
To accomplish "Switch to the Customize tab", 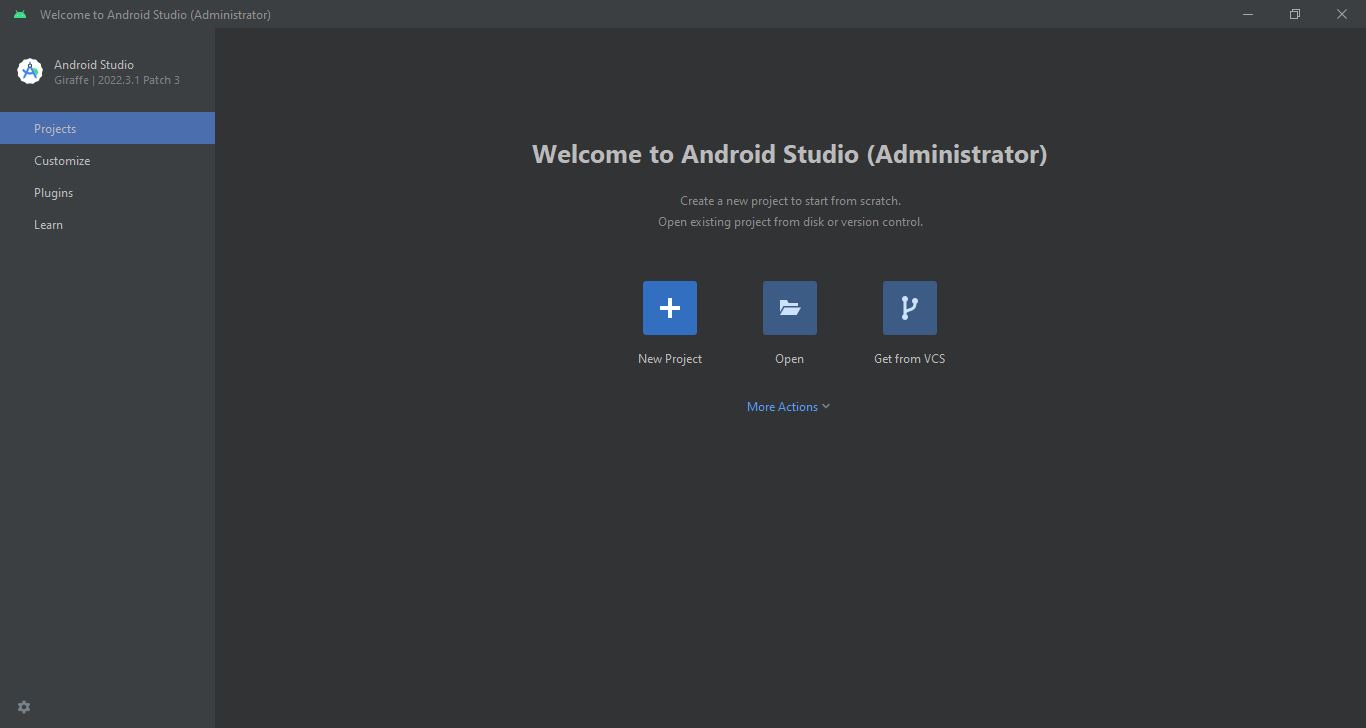I will pyautogui.click(x=107, y=160).
